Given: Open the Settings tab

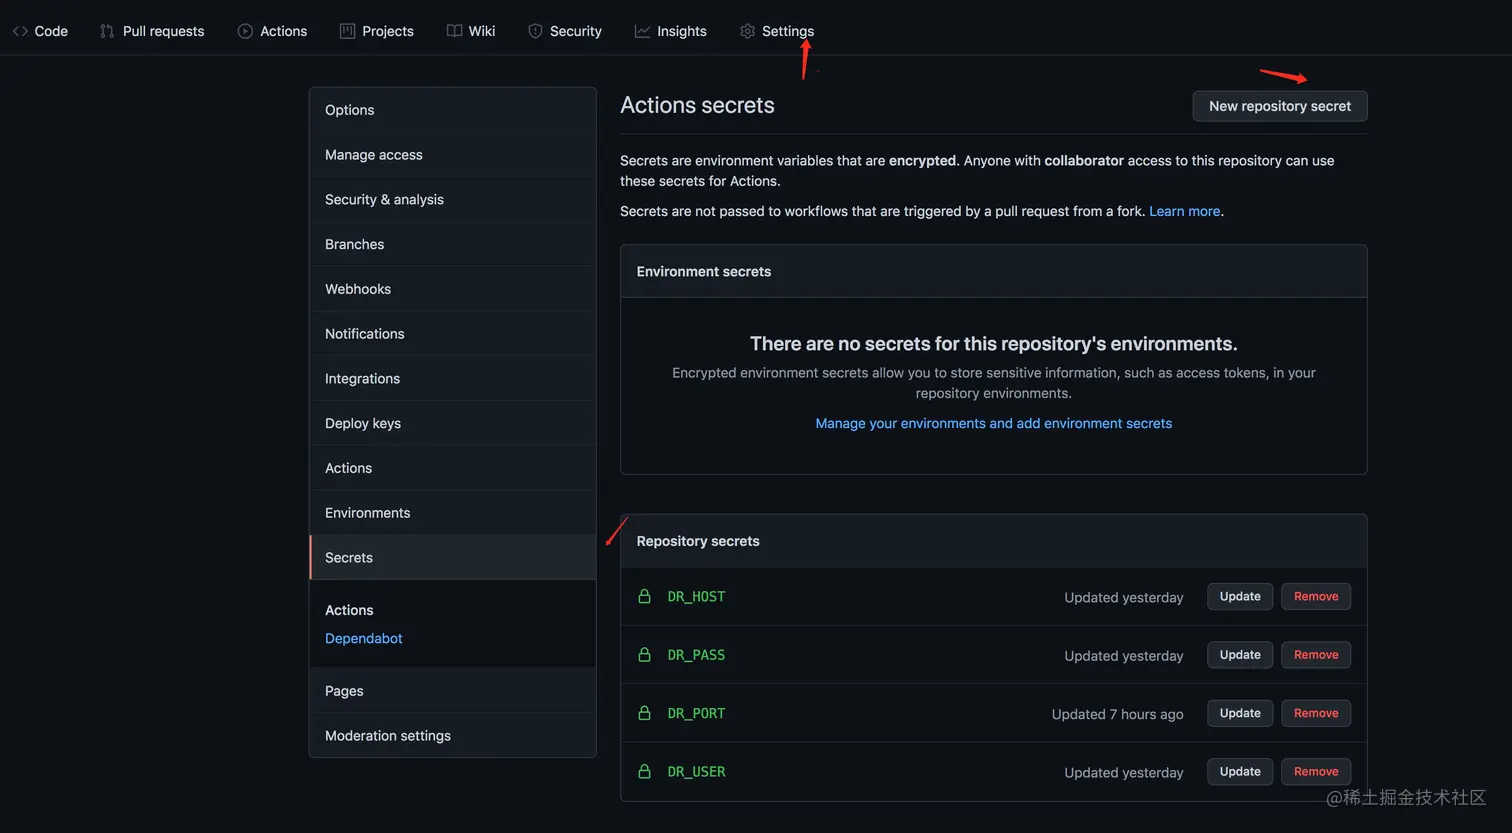Looking at the screenshot, I should coord(787,31).
